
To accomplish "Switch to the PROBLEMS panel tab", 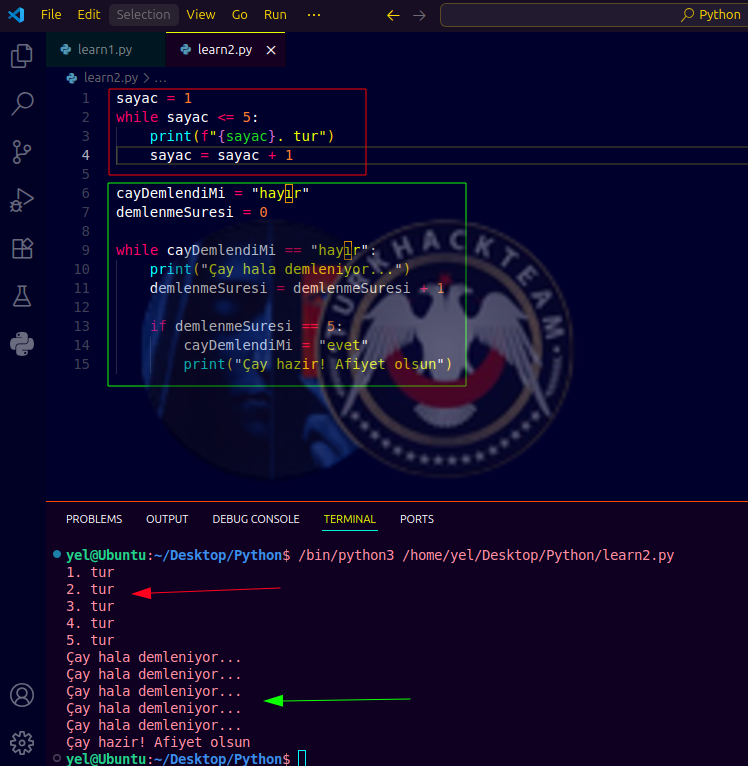I will tap(94, 519).
